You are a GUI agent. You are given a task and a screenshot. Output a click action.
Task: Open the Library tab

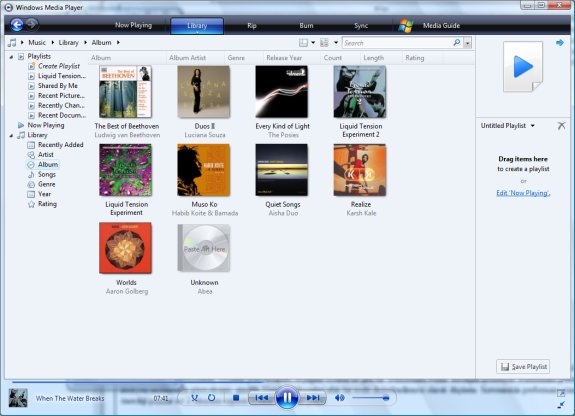197,26
